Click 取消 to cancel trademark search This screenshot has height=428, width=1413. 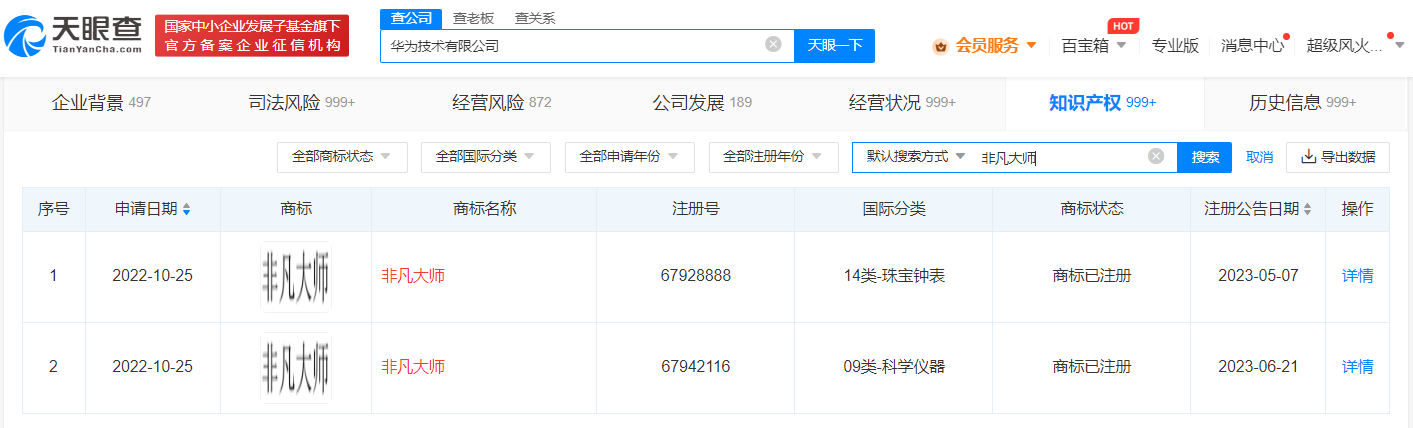(x=1259, y=157)
